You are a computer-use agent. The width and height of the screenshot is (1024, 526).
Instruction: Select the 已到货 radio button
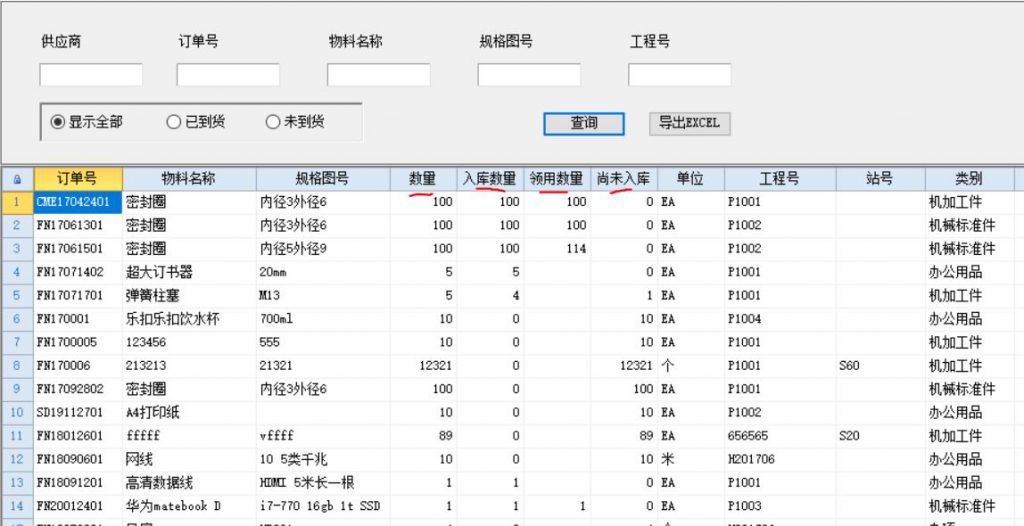coord(173,122)
